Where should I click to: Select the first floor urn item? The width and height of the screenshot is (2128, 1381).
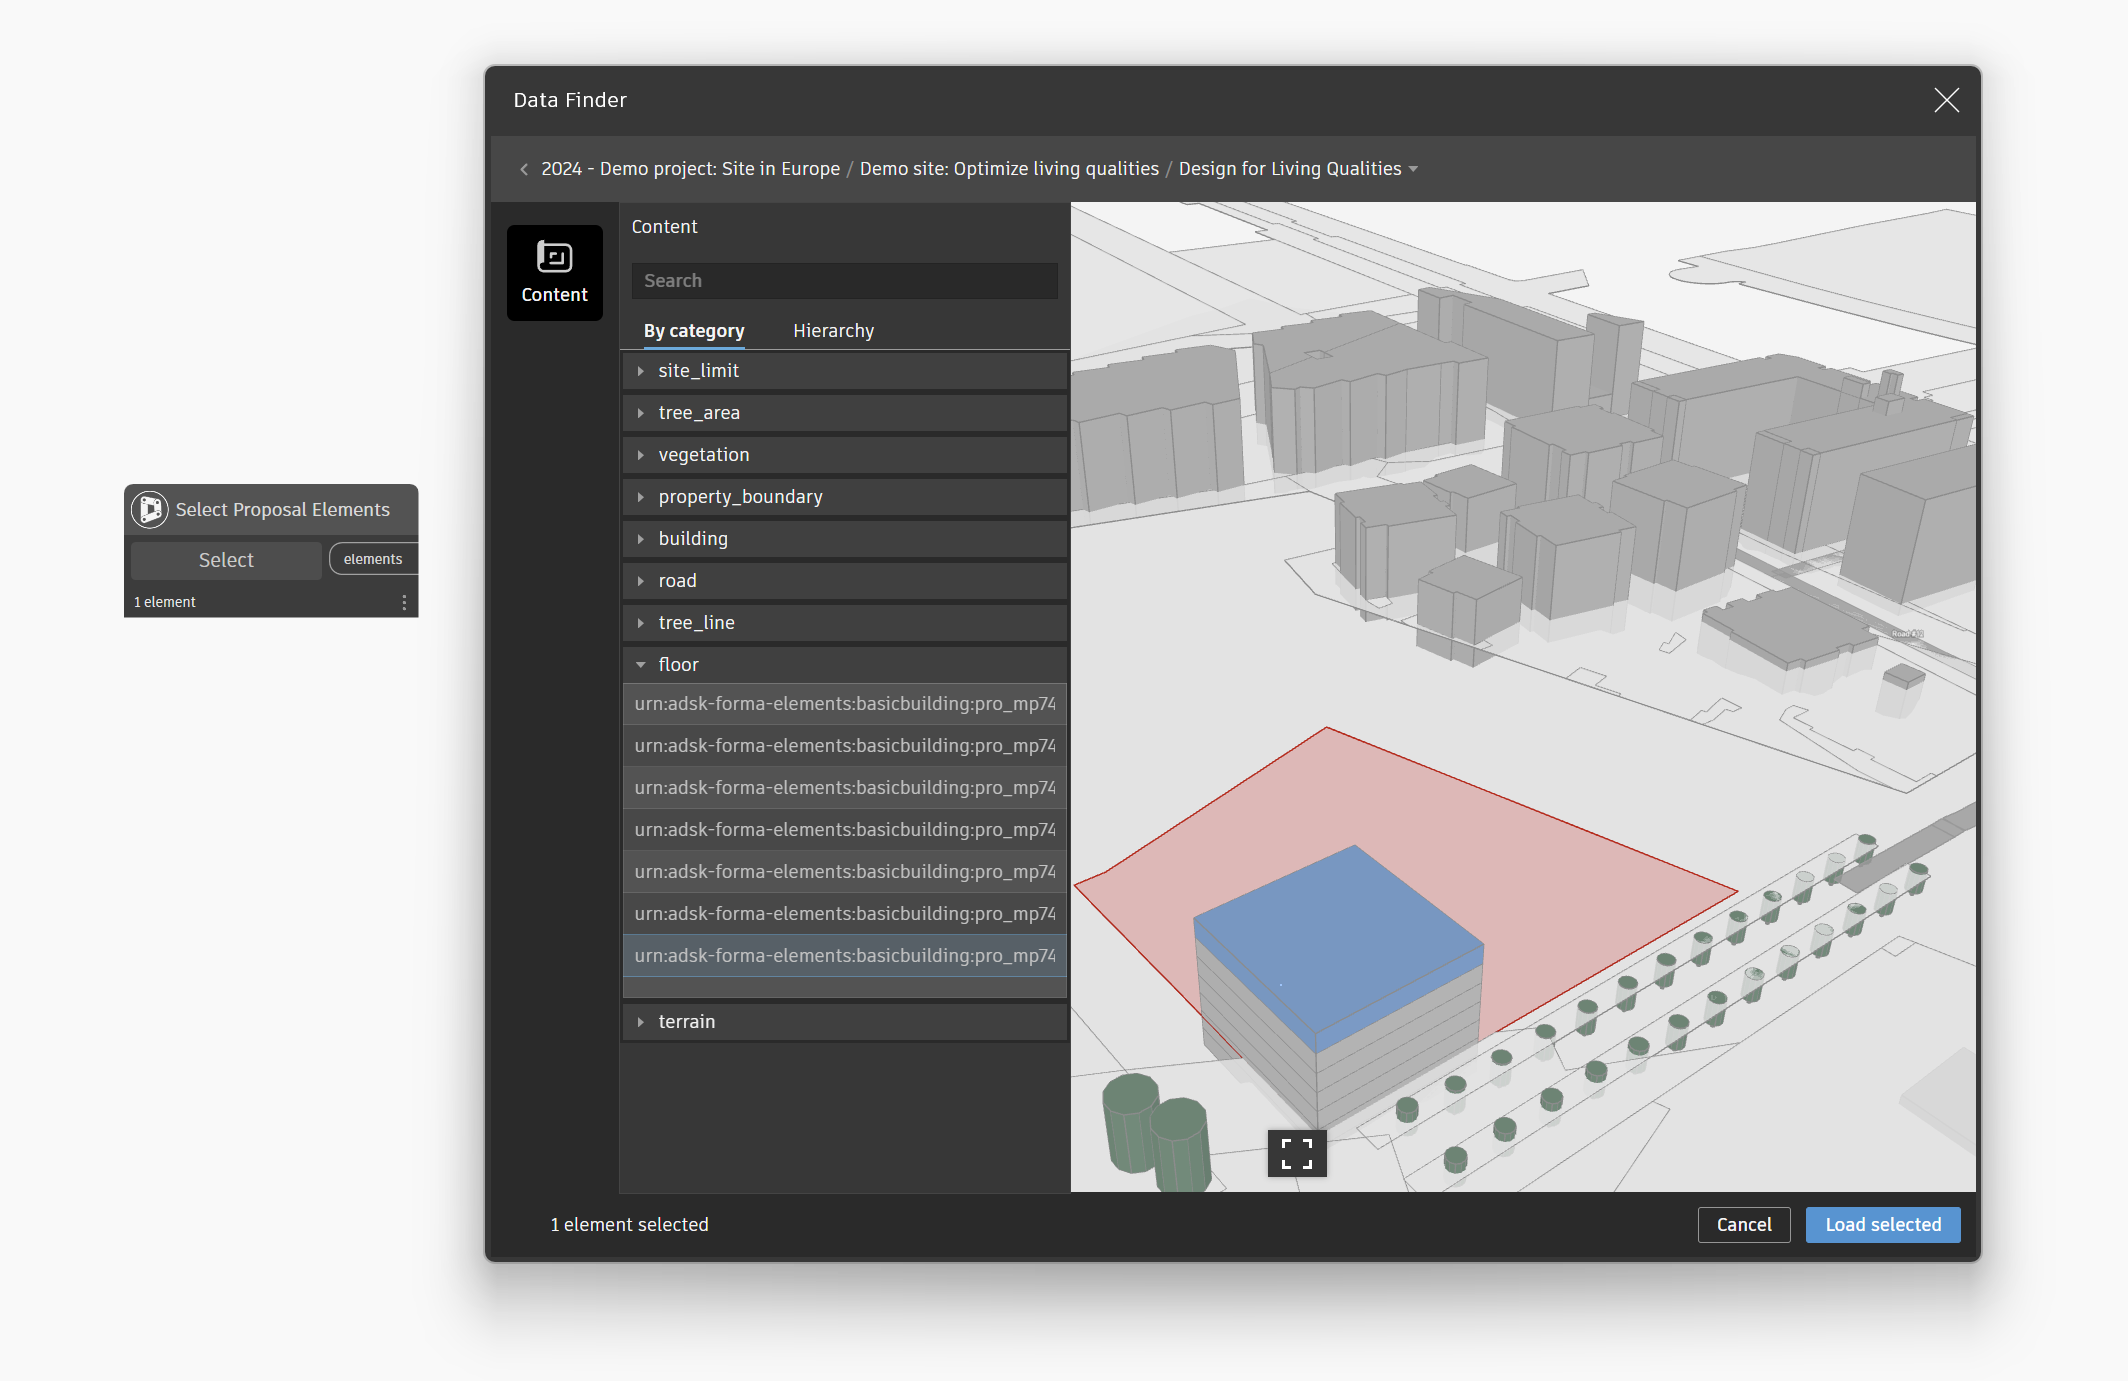844,704
